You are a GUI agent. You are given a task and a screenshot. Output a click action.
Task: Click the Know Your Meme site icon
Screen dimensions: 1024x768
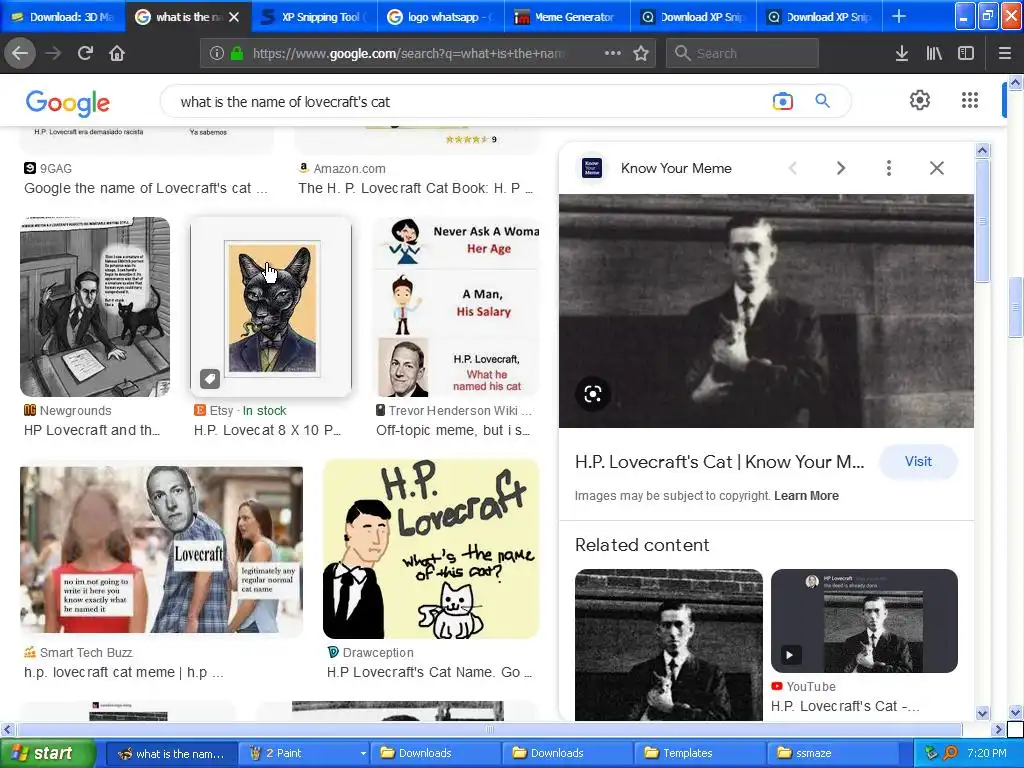[x=592, y=168]
